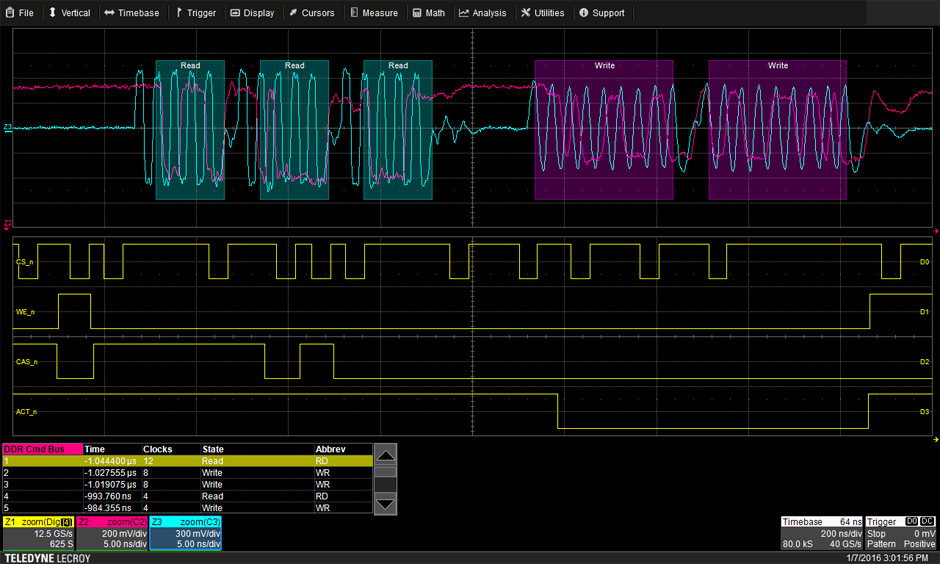Open the Utilities menu
The height and width of the screenshot is (564, 940).
click(543, 13)
